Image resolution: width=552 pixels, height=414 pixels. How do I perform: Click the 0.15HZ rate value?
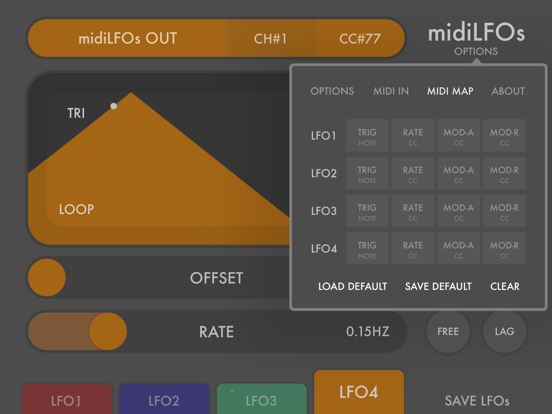[368, 331]
